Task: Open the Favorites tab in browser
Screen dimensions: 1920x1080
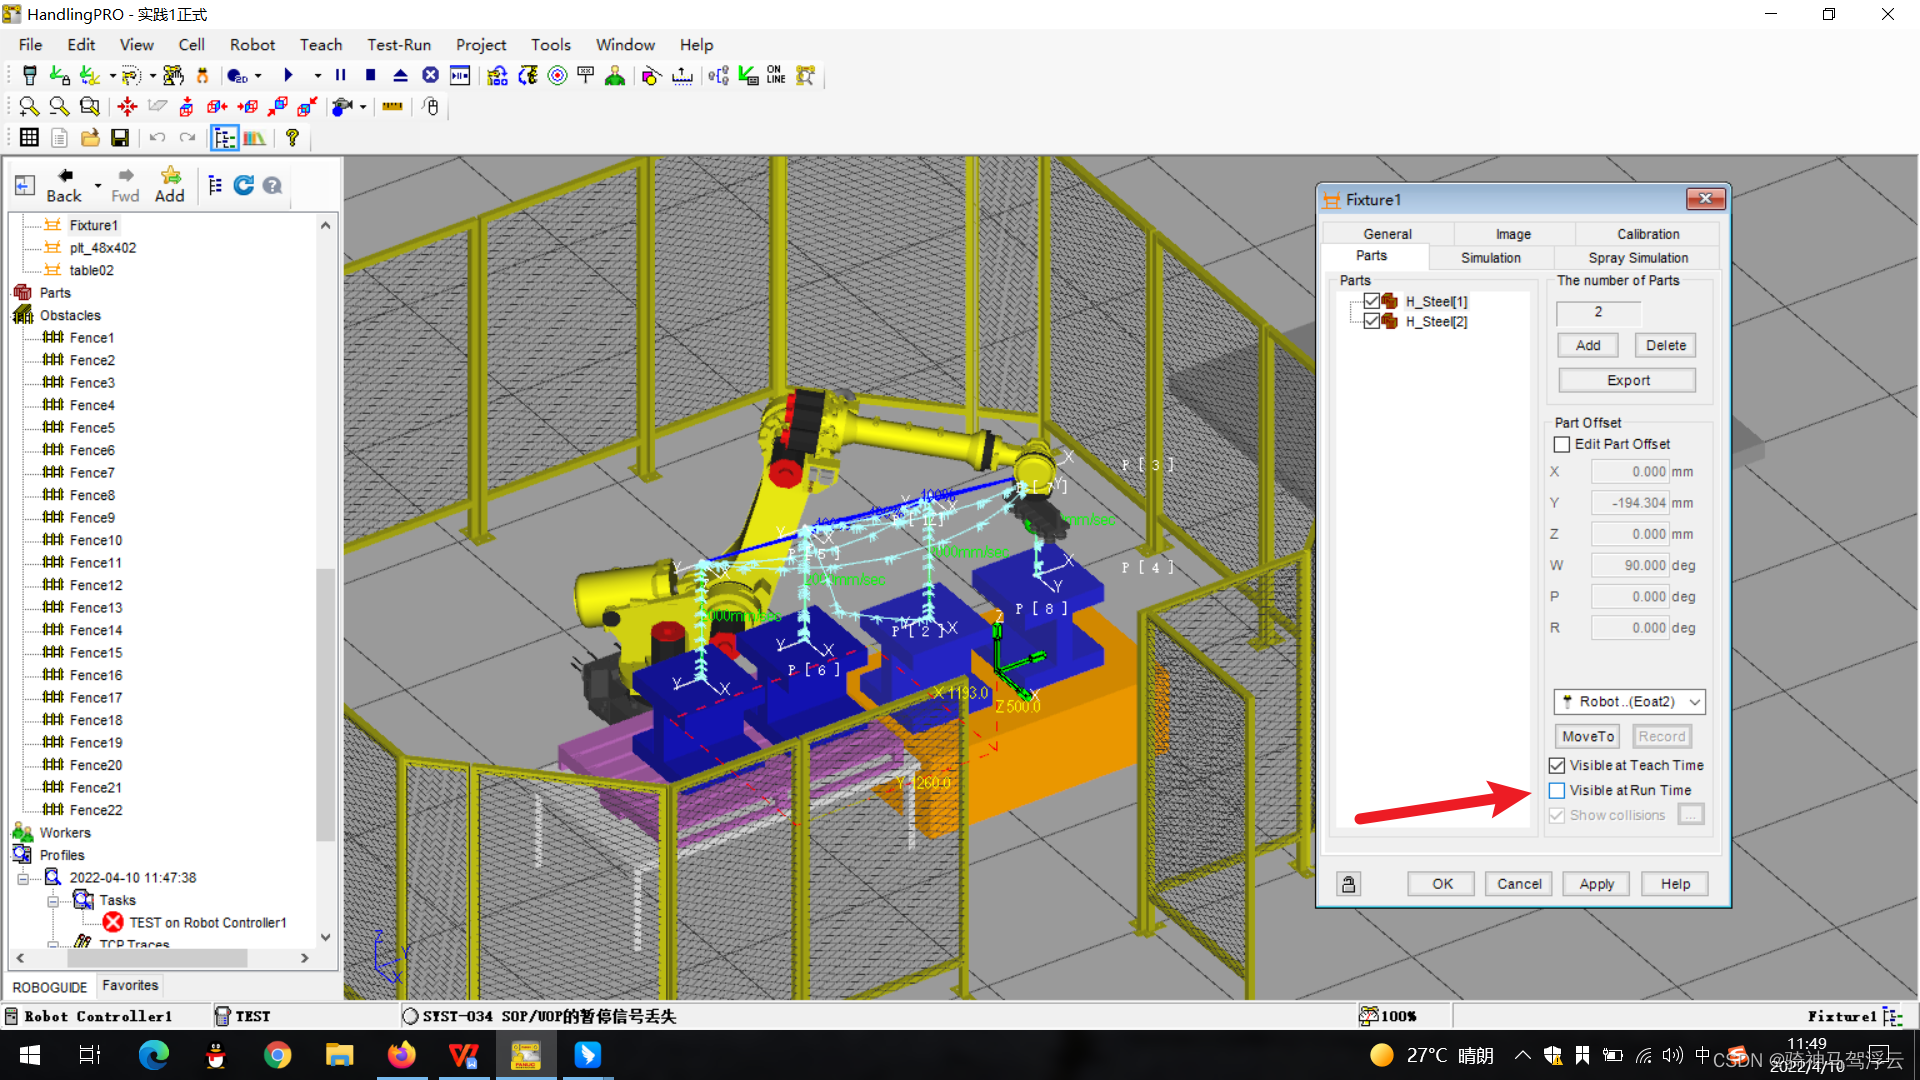Action: pyautogui.click(x=130, y=986)
